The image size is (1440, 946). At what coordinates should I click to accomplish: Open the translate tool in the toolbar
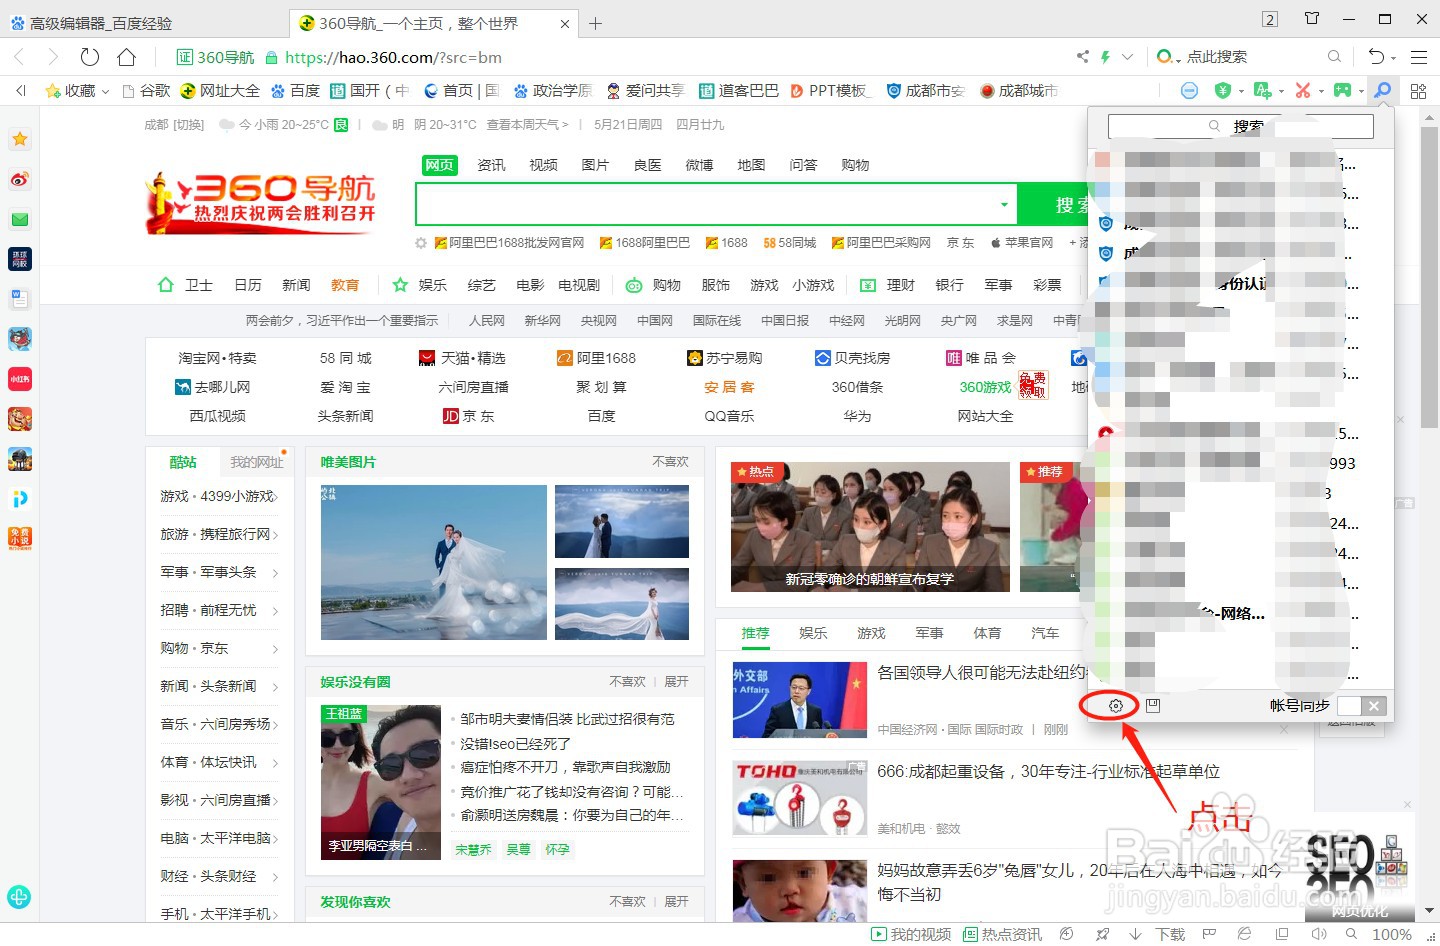1264,90
